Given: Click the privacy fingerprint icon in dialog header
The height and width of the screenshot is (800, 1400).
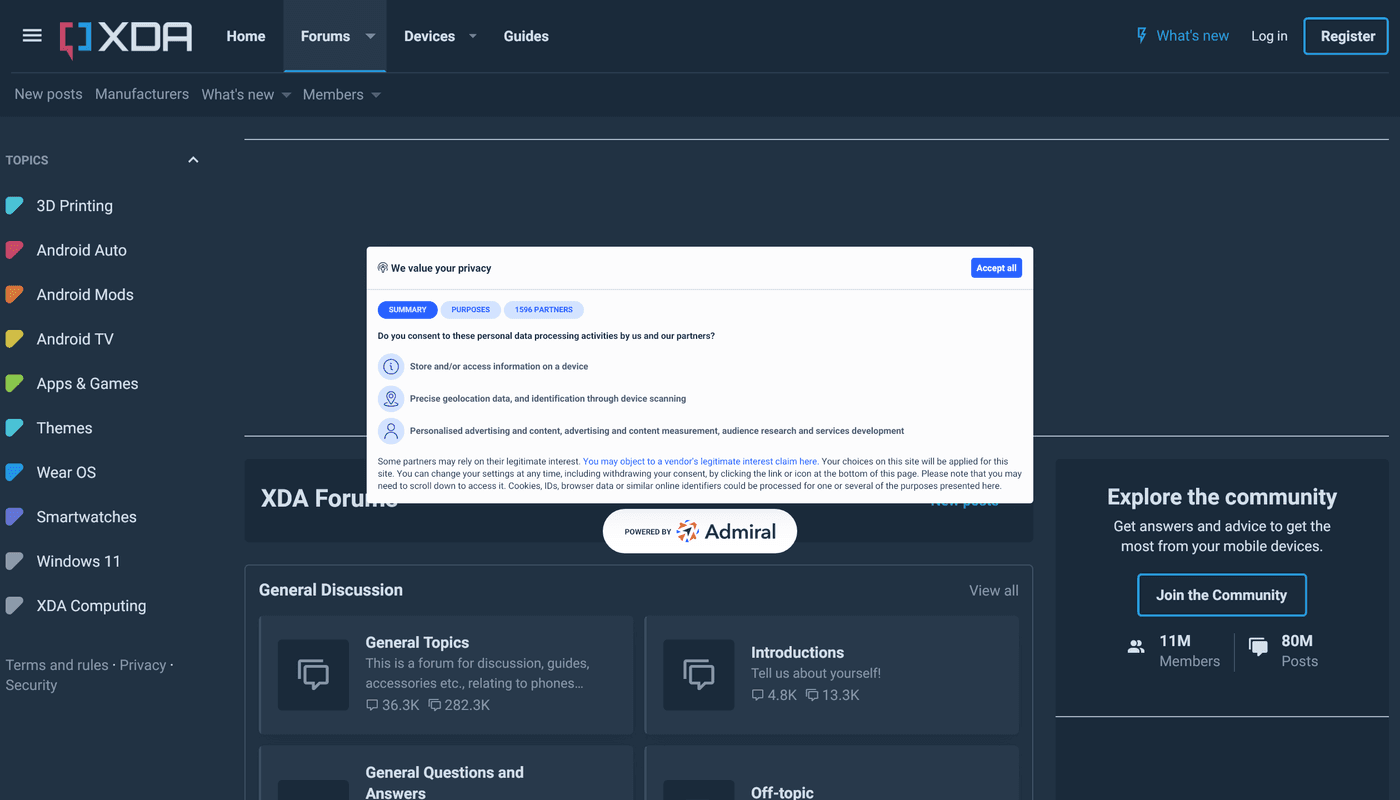Looking at the screenshot, I should point(383,268).
